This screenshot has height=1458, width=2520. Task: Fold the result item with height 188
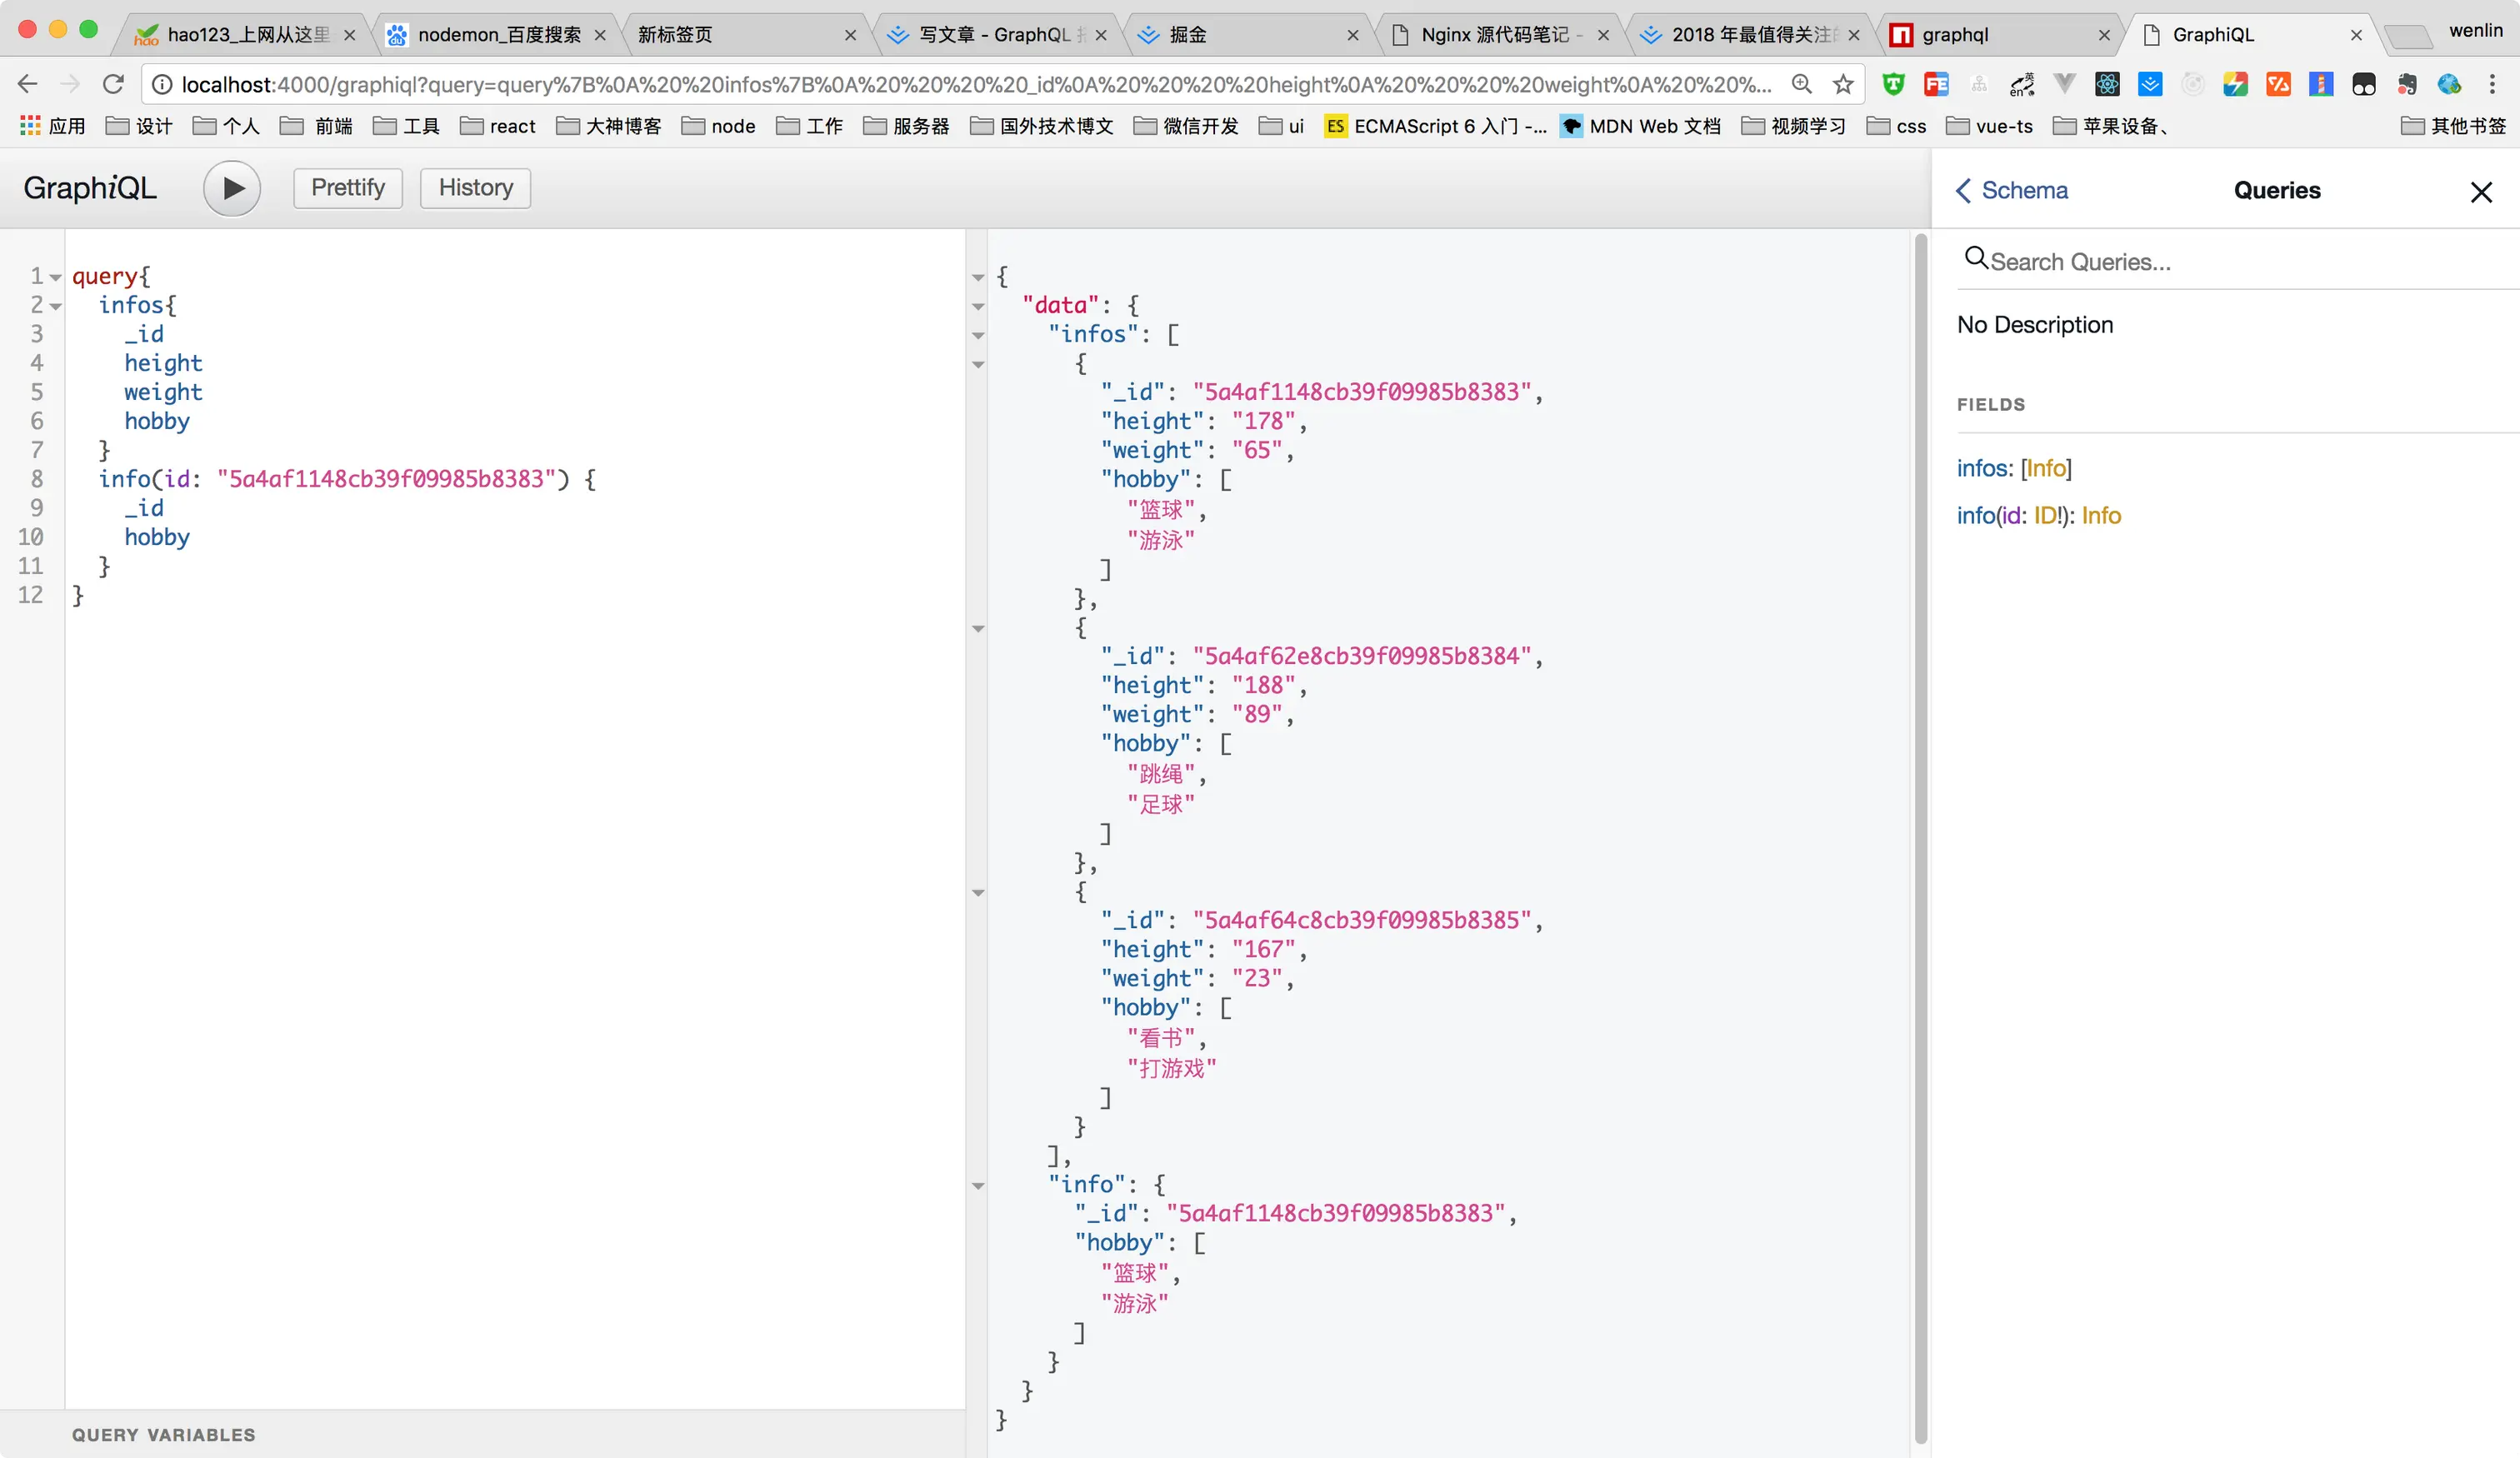(x=978, y=629)
